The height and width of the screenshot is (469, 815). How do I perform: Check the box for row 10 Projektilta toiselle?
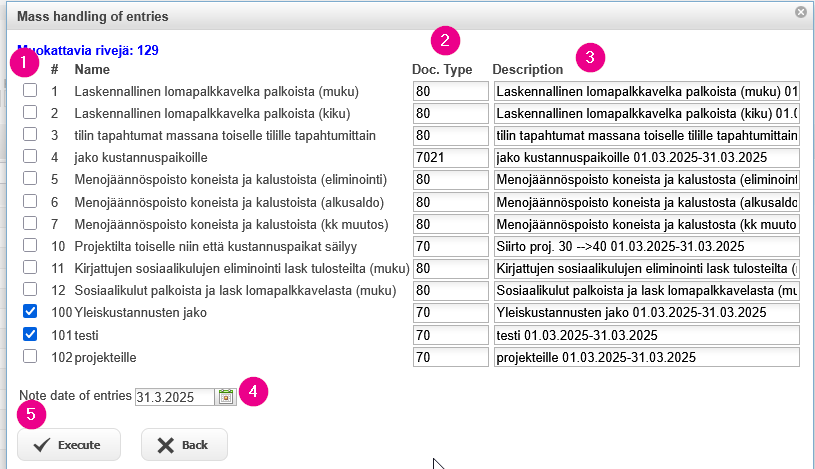(x=30, y=245)
